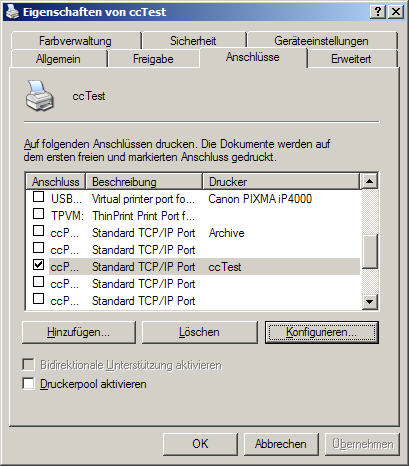
Task: Enable the Druckerpool aktivieren checkbox
Action: [x=28, y=383]
